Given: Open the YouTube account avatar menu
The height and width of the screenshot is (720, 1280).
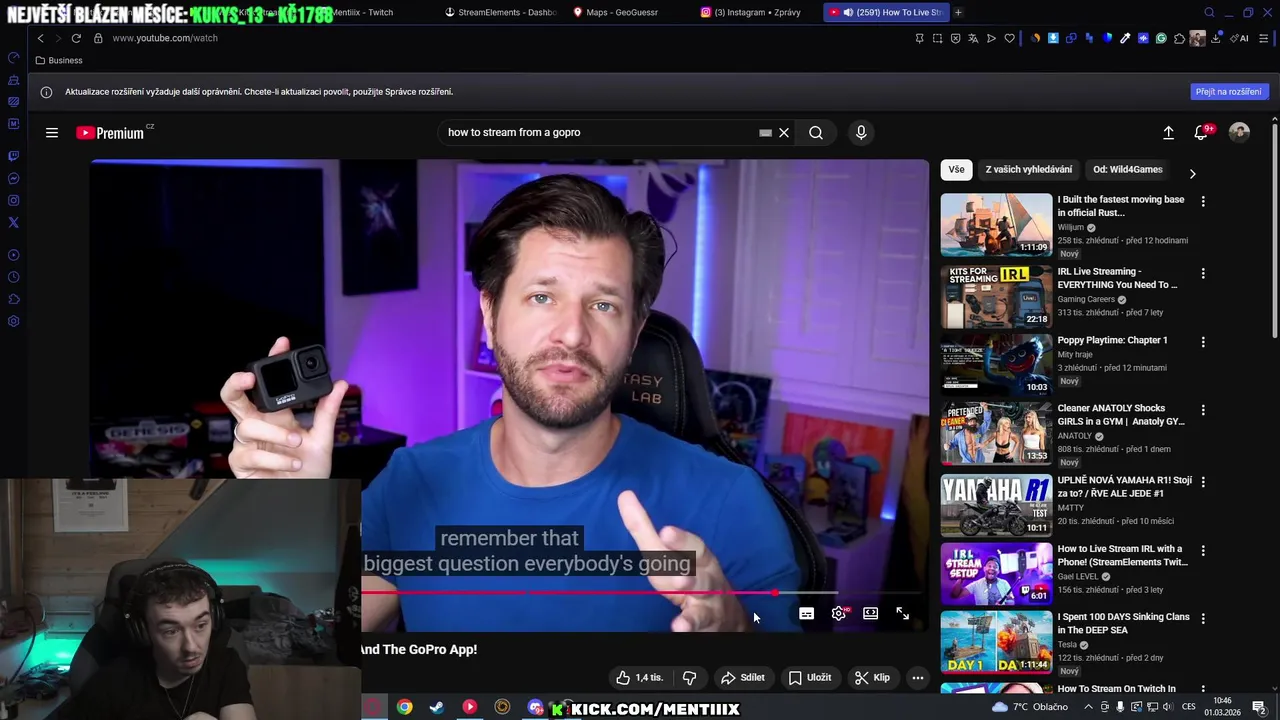Looking at the screenshot, I should pyautogui.click(x=1239, y=132).
